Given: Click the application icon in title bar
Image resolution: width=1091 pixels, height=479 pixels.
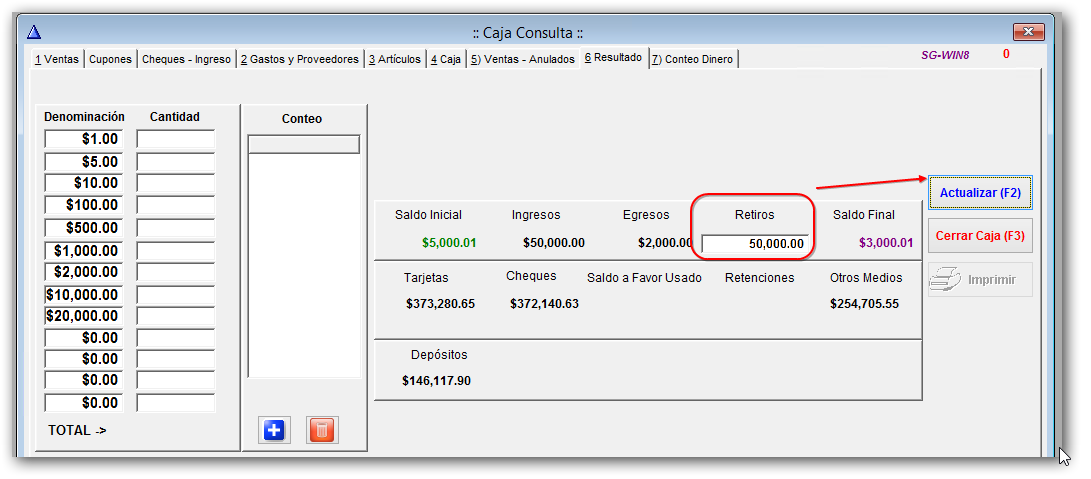Looking at the screenshot, I should [34, 32].
